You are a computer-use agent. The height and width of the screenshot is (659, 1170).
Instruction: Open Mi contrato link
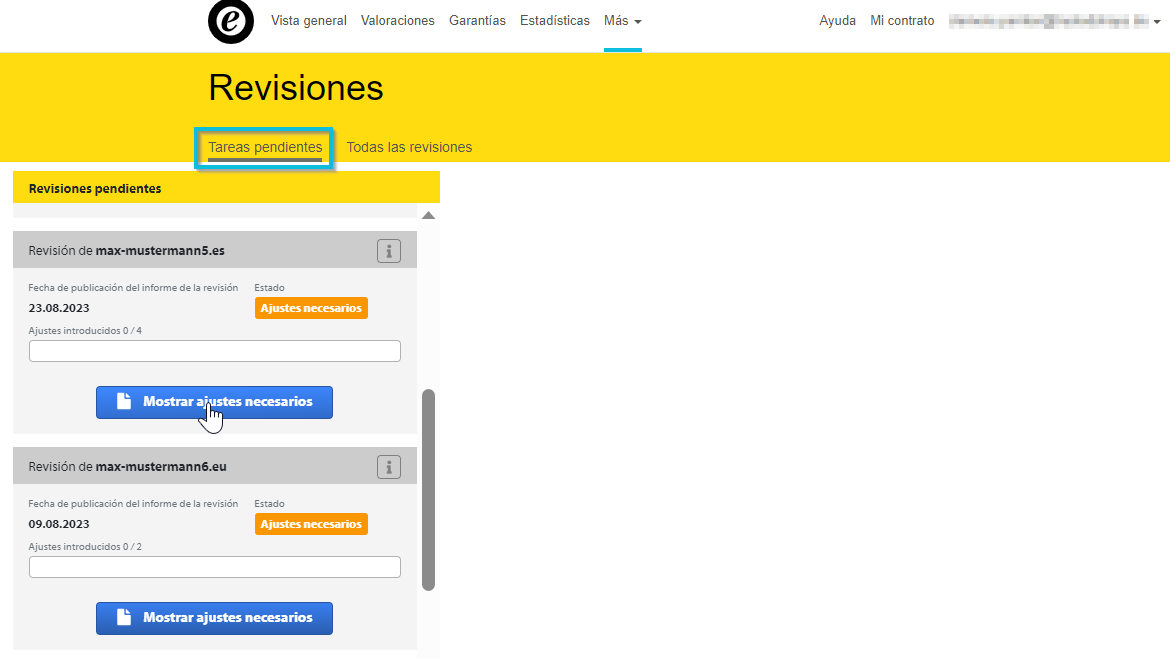[902, 21]
